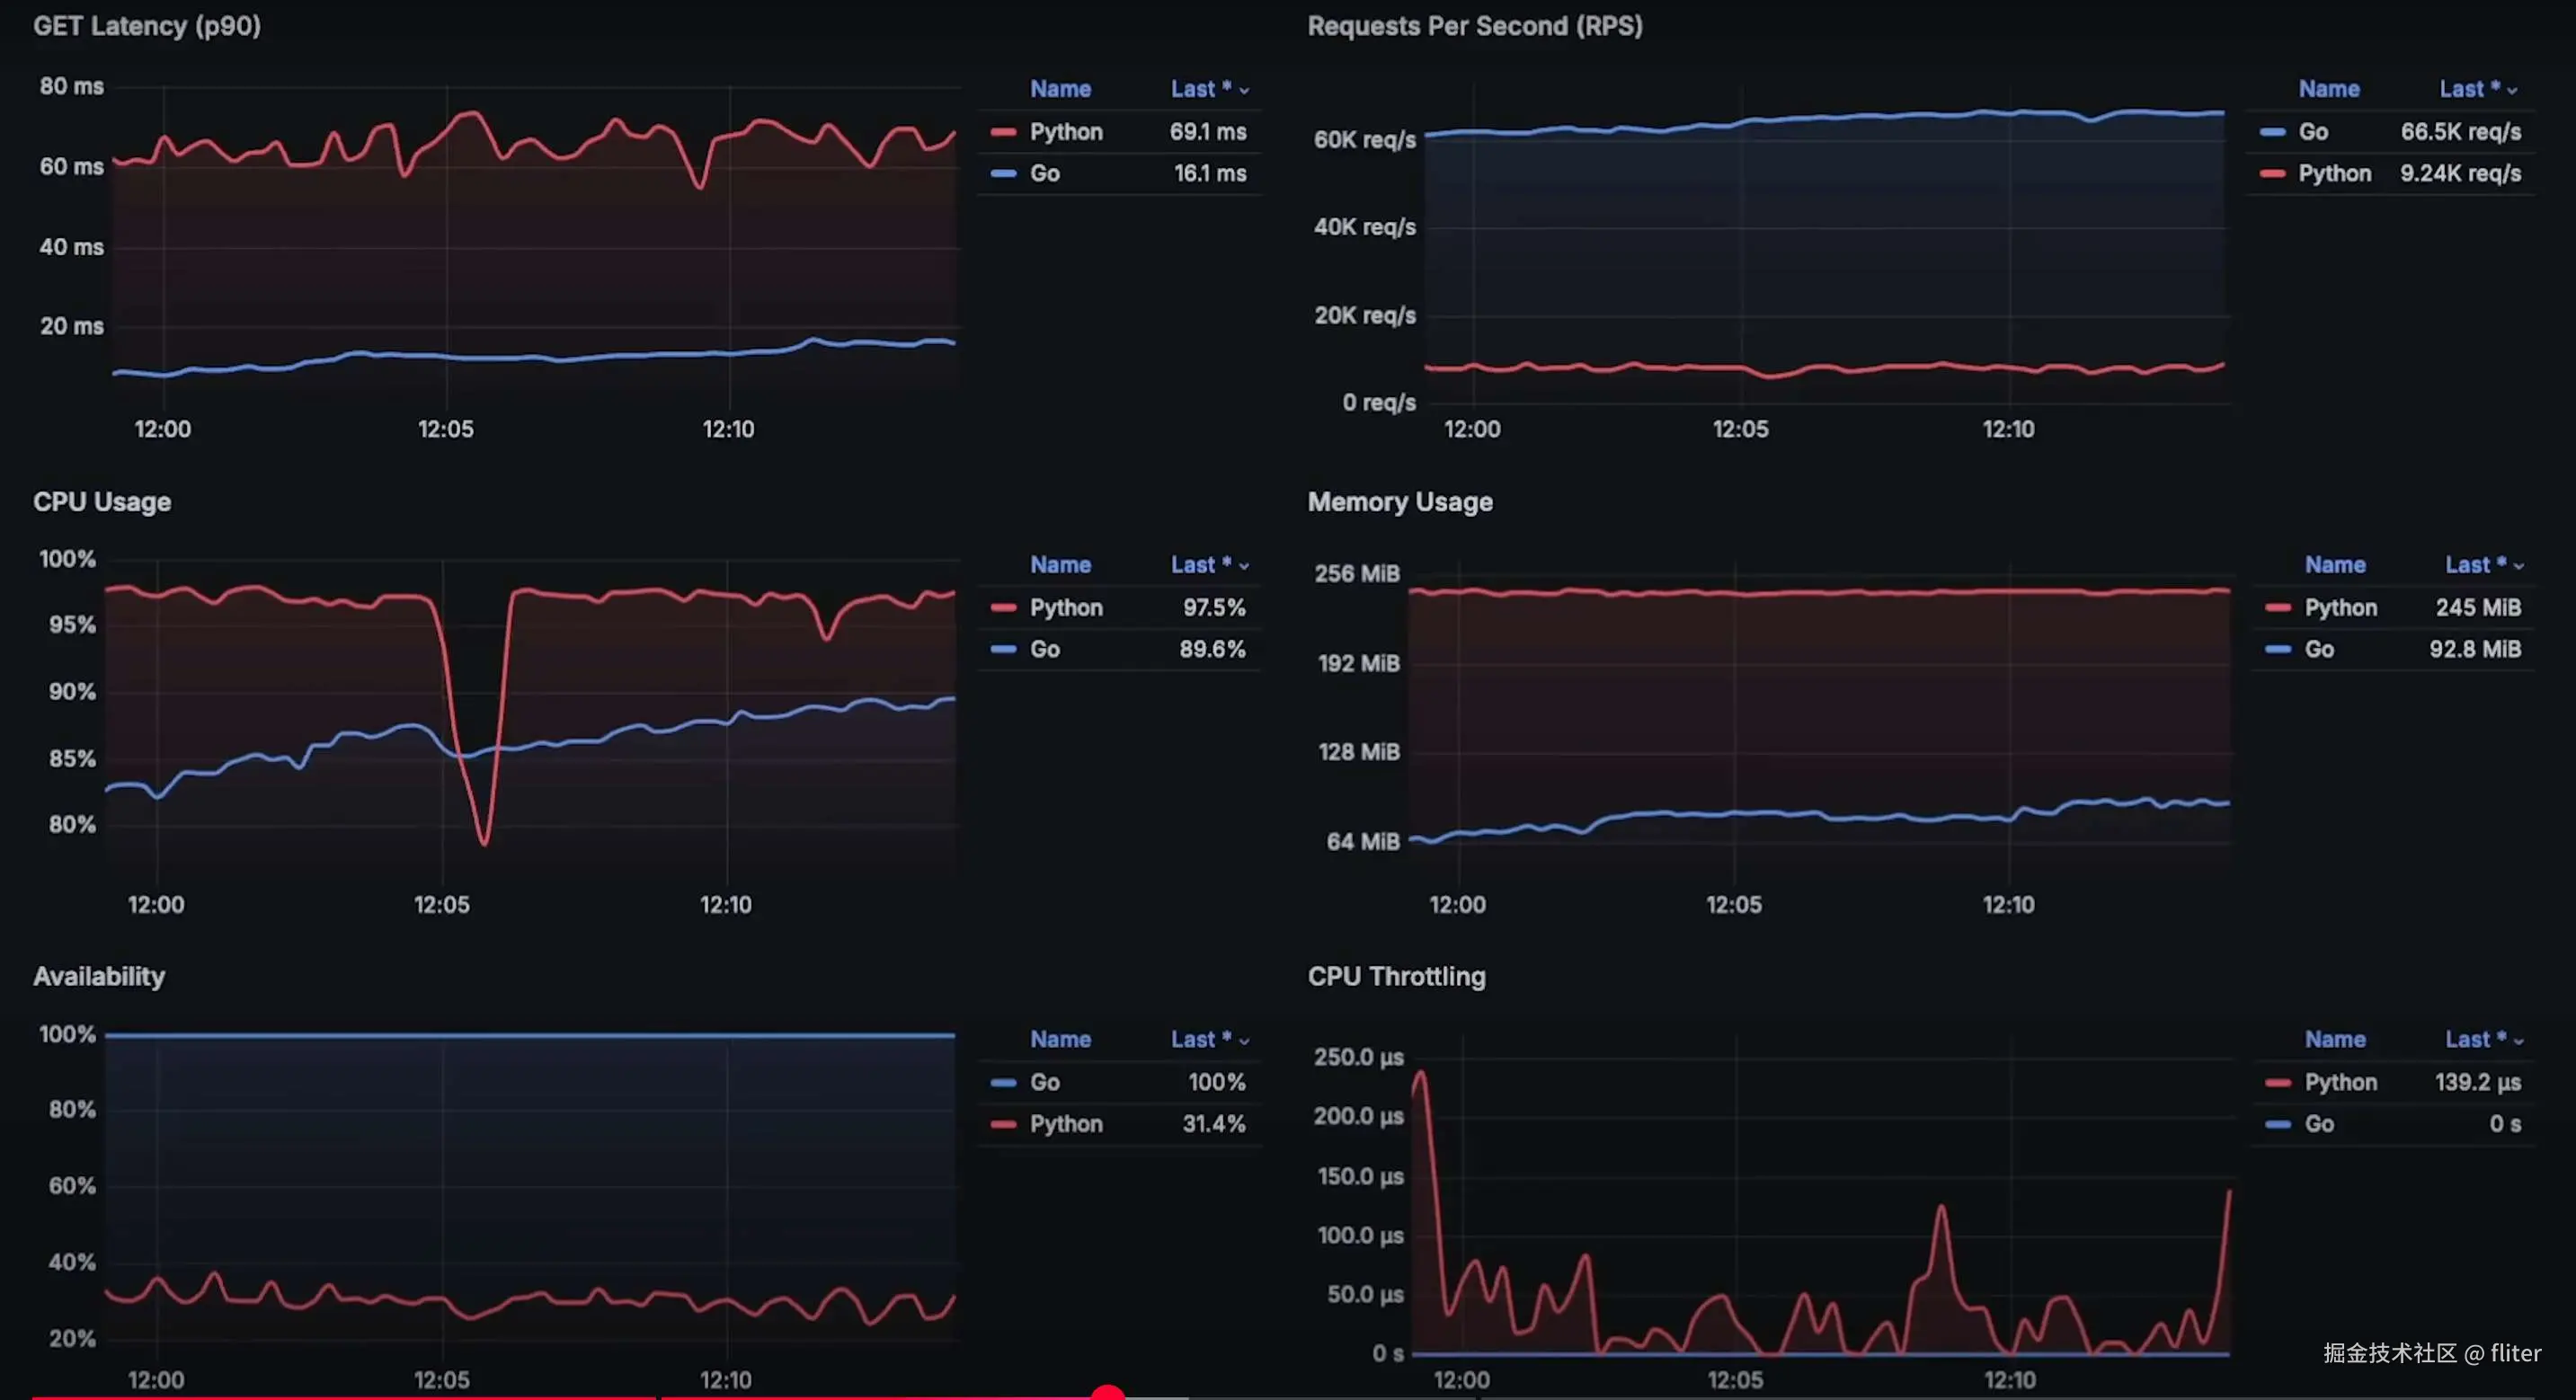Click Python color indicator in RPS legend
This screenshot has width=2576, height=1400.
2272,174
